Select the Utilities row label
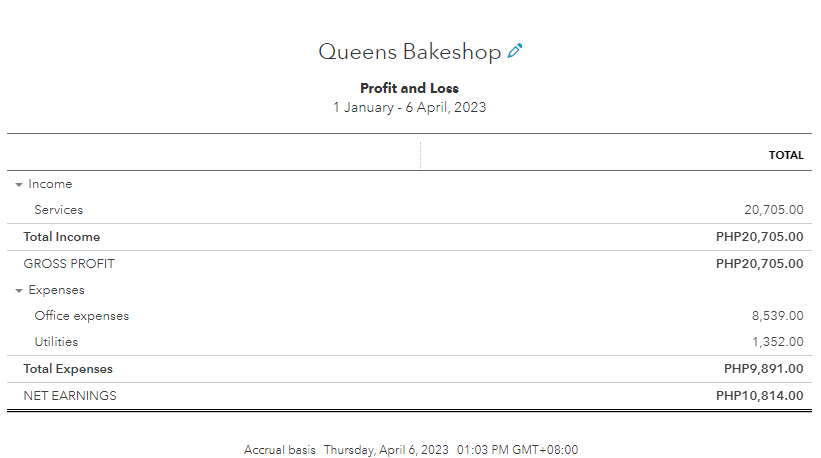821x458 pixels. 56,342
